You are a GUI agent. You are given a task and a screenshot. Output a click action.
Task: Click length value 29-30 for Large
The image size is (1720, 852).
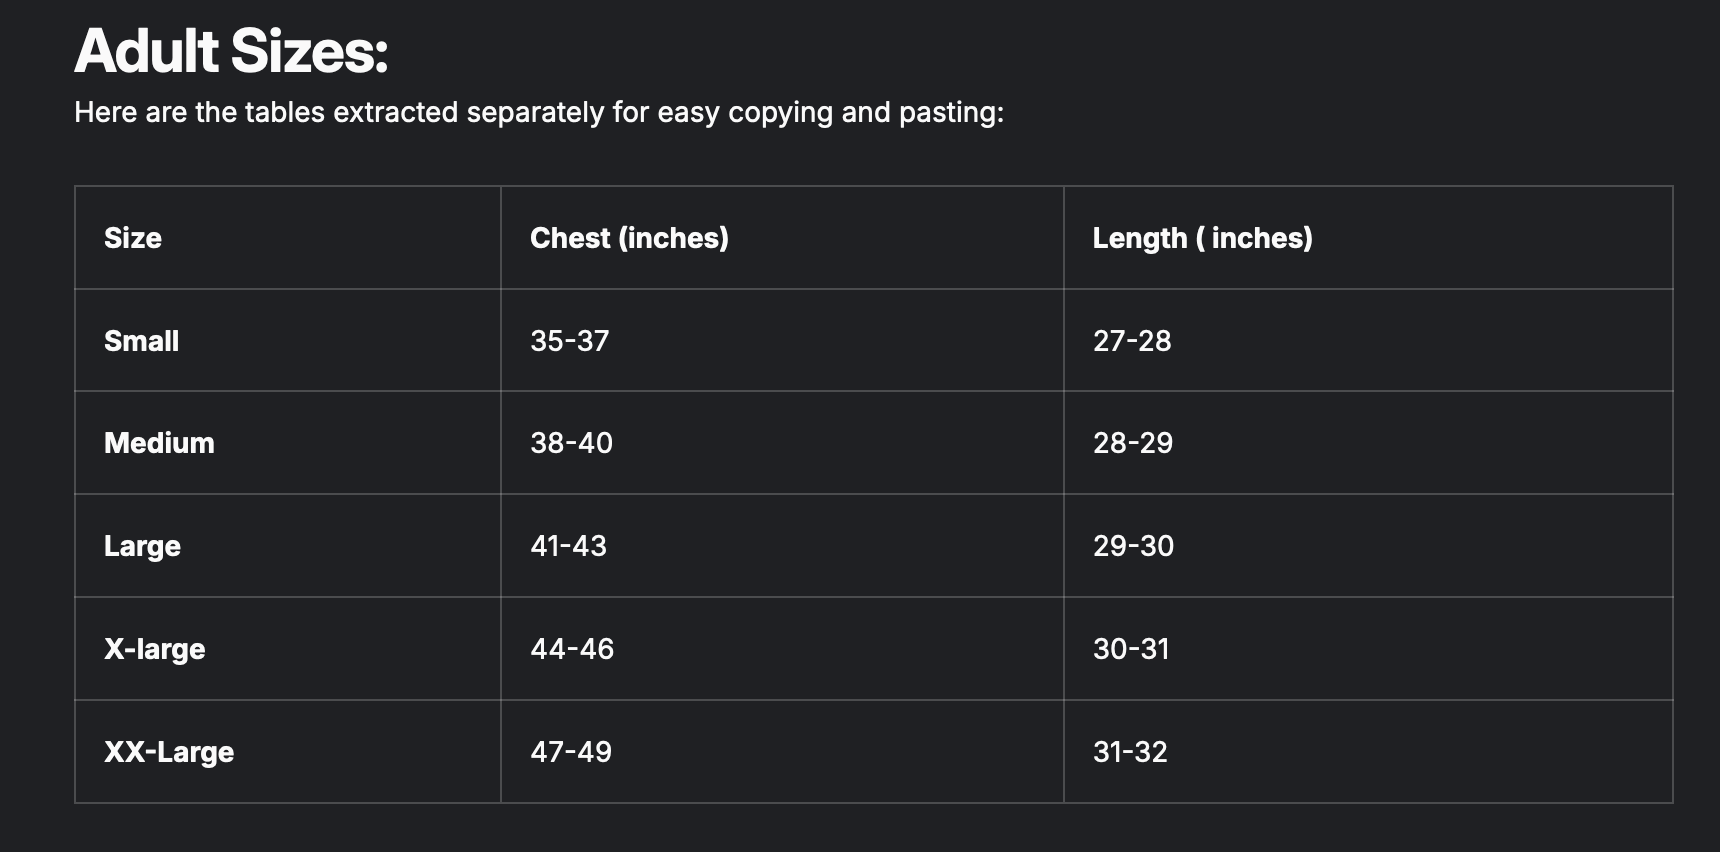tap(1133, 546)
